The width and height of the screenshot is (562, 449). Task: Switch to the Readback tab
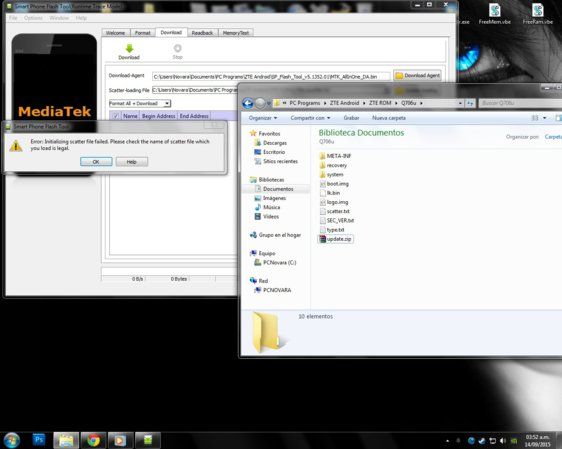pos(202,33)
